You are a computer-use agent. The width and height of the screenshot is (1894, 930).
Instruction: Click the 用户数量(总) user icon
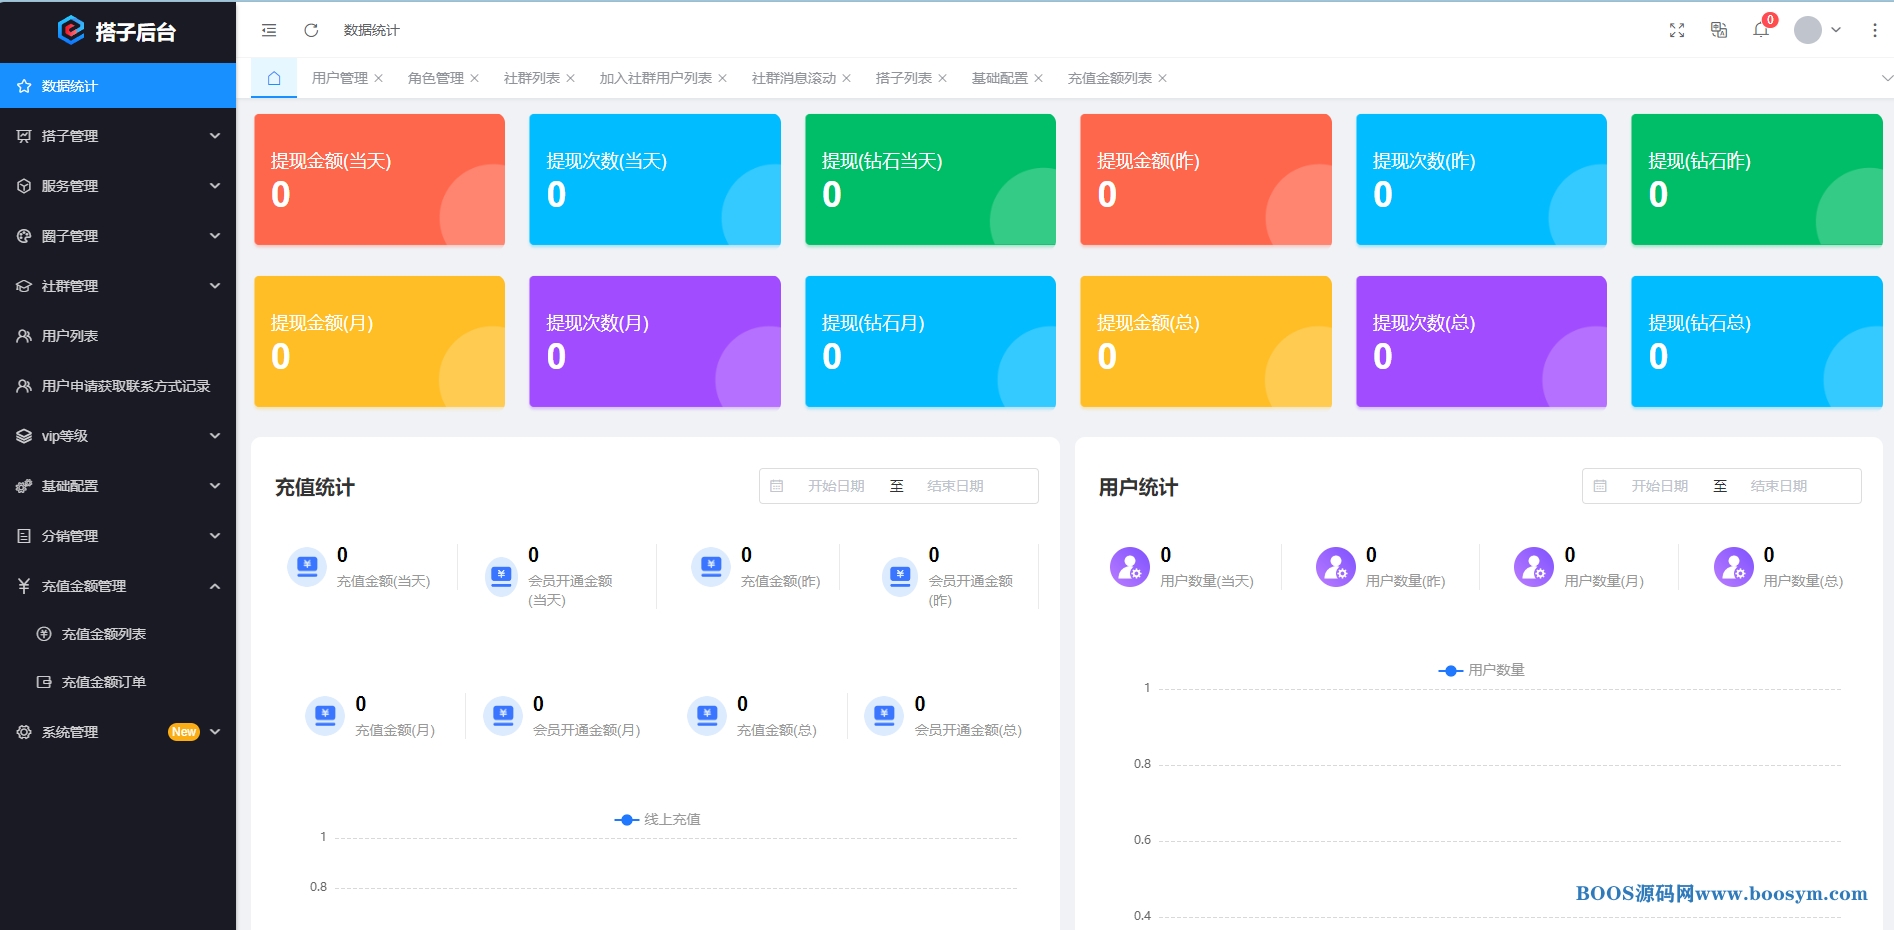point(1734,567)
